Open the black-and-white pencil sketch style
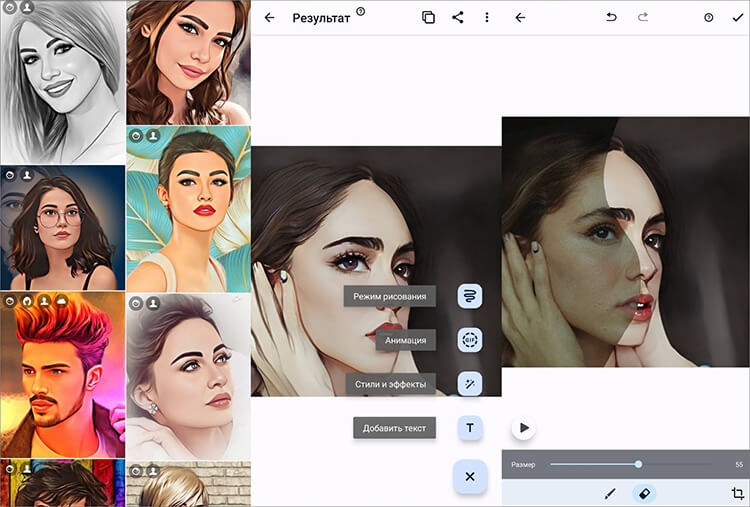This screenshot has height=507, width=750. tap(63, 82)
